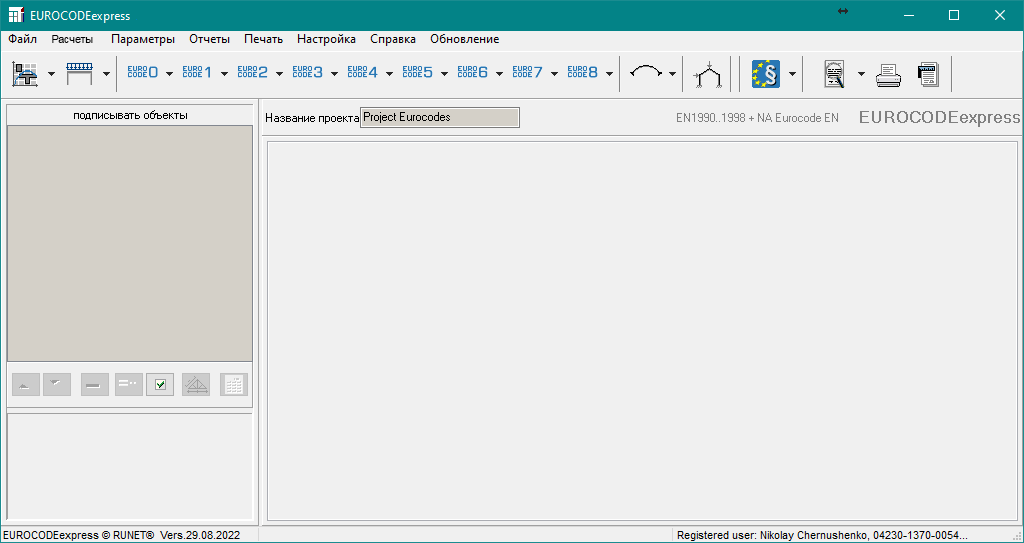
Task: Click the concrete section design toolbar icon
Action: (x=26, y=74)
